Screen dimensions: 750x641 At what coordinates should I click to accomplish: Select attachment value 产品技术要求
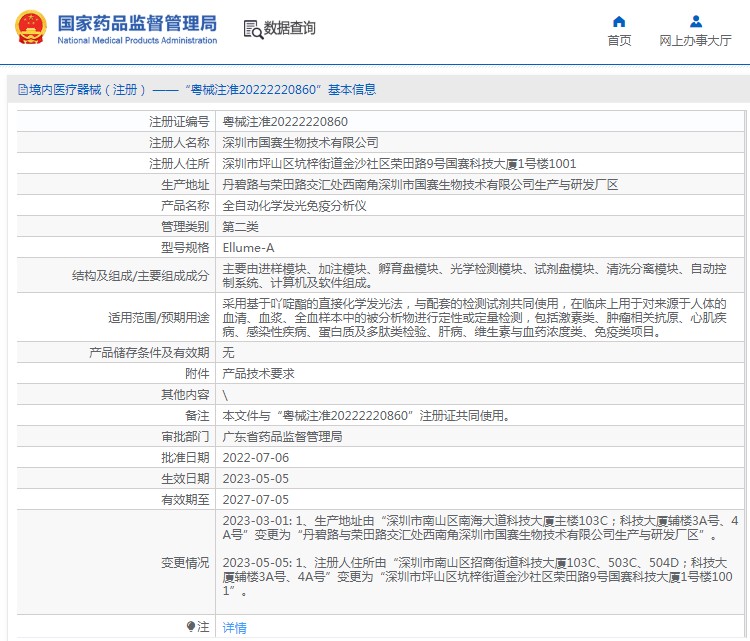point(258,374)
